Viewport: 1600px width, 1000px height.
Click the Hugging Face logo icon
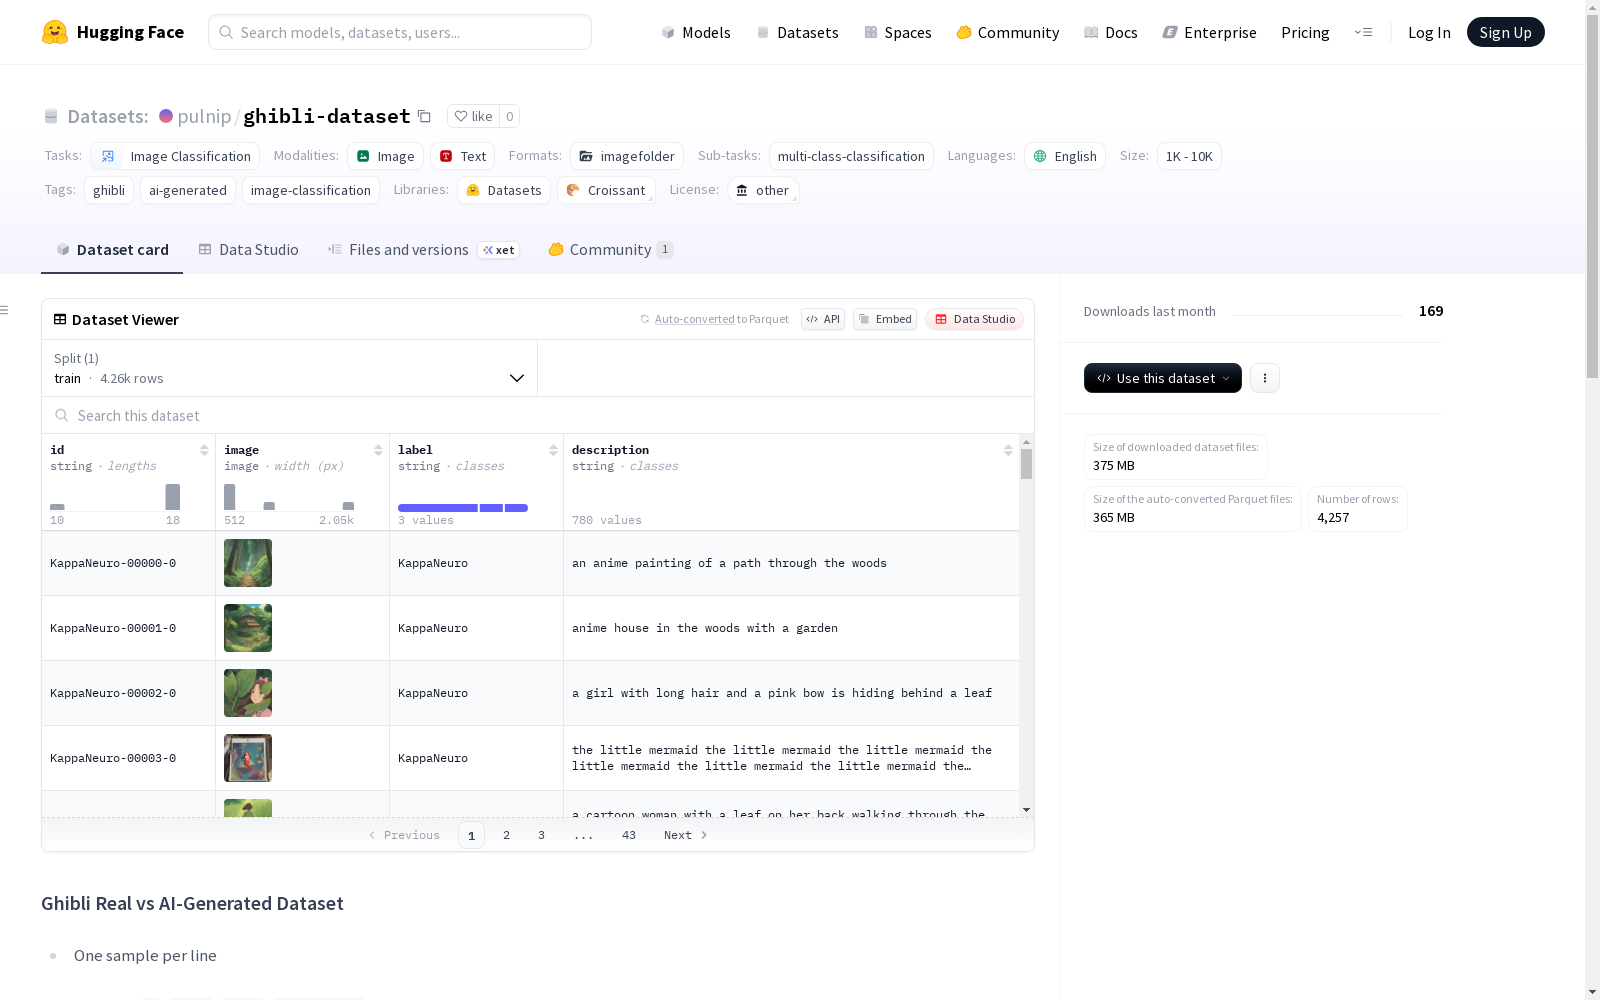55,32
